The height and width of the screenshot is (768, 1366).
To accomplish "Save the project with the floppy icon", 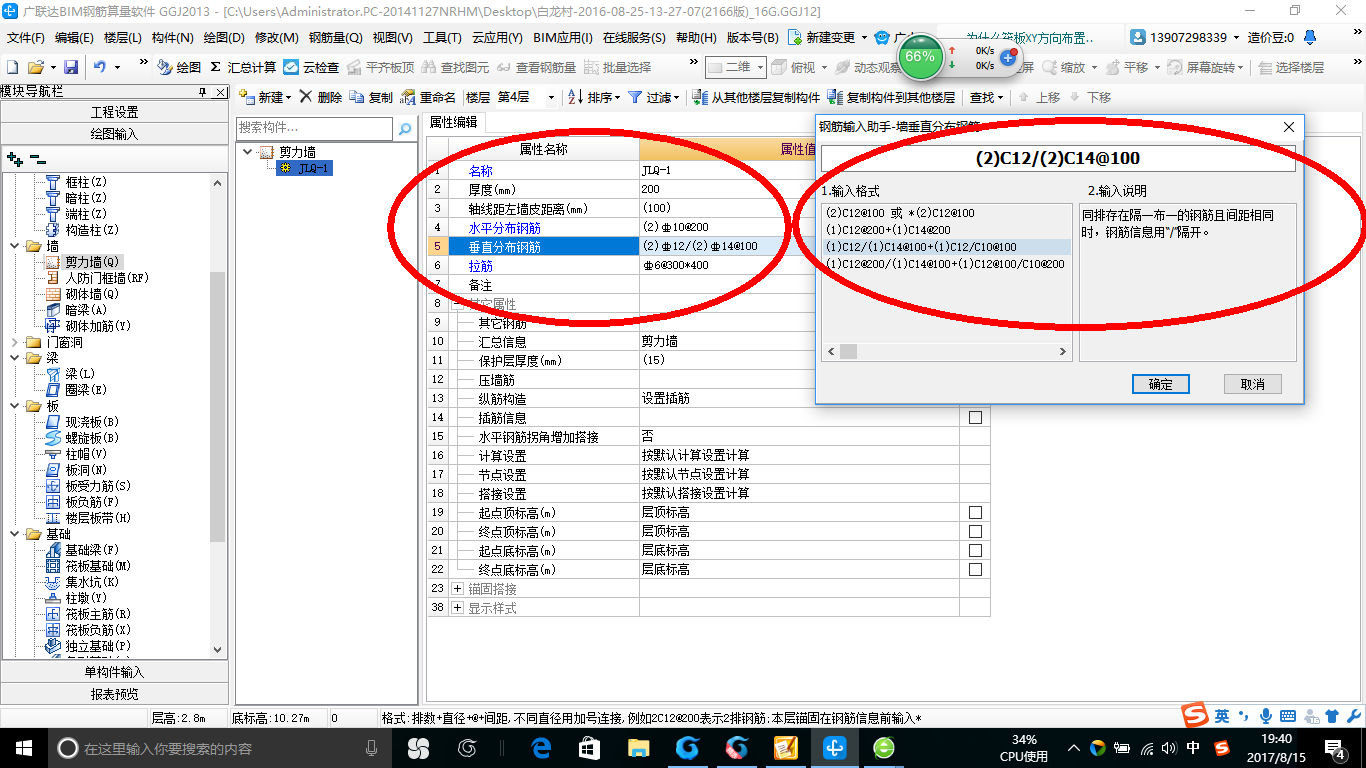I will pos(71,67).
